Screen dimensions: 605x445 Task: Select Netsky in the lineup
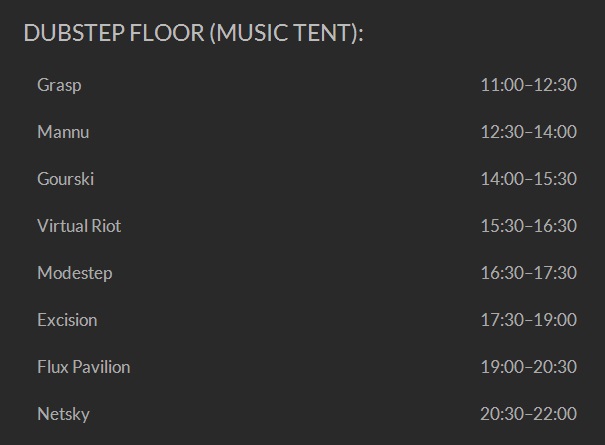tap(63, 415)
